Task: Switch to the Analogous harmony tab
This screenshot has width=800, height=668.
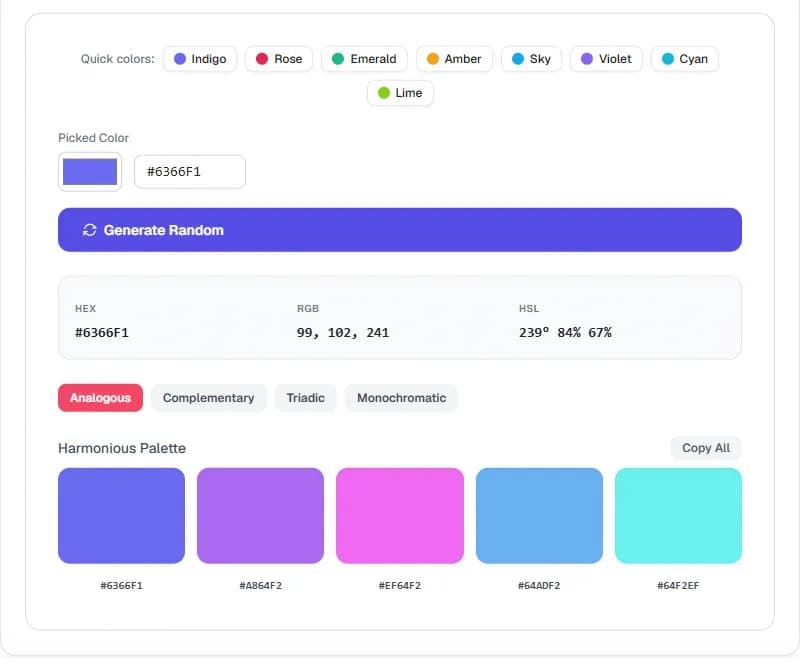Action: click(101, 398)
